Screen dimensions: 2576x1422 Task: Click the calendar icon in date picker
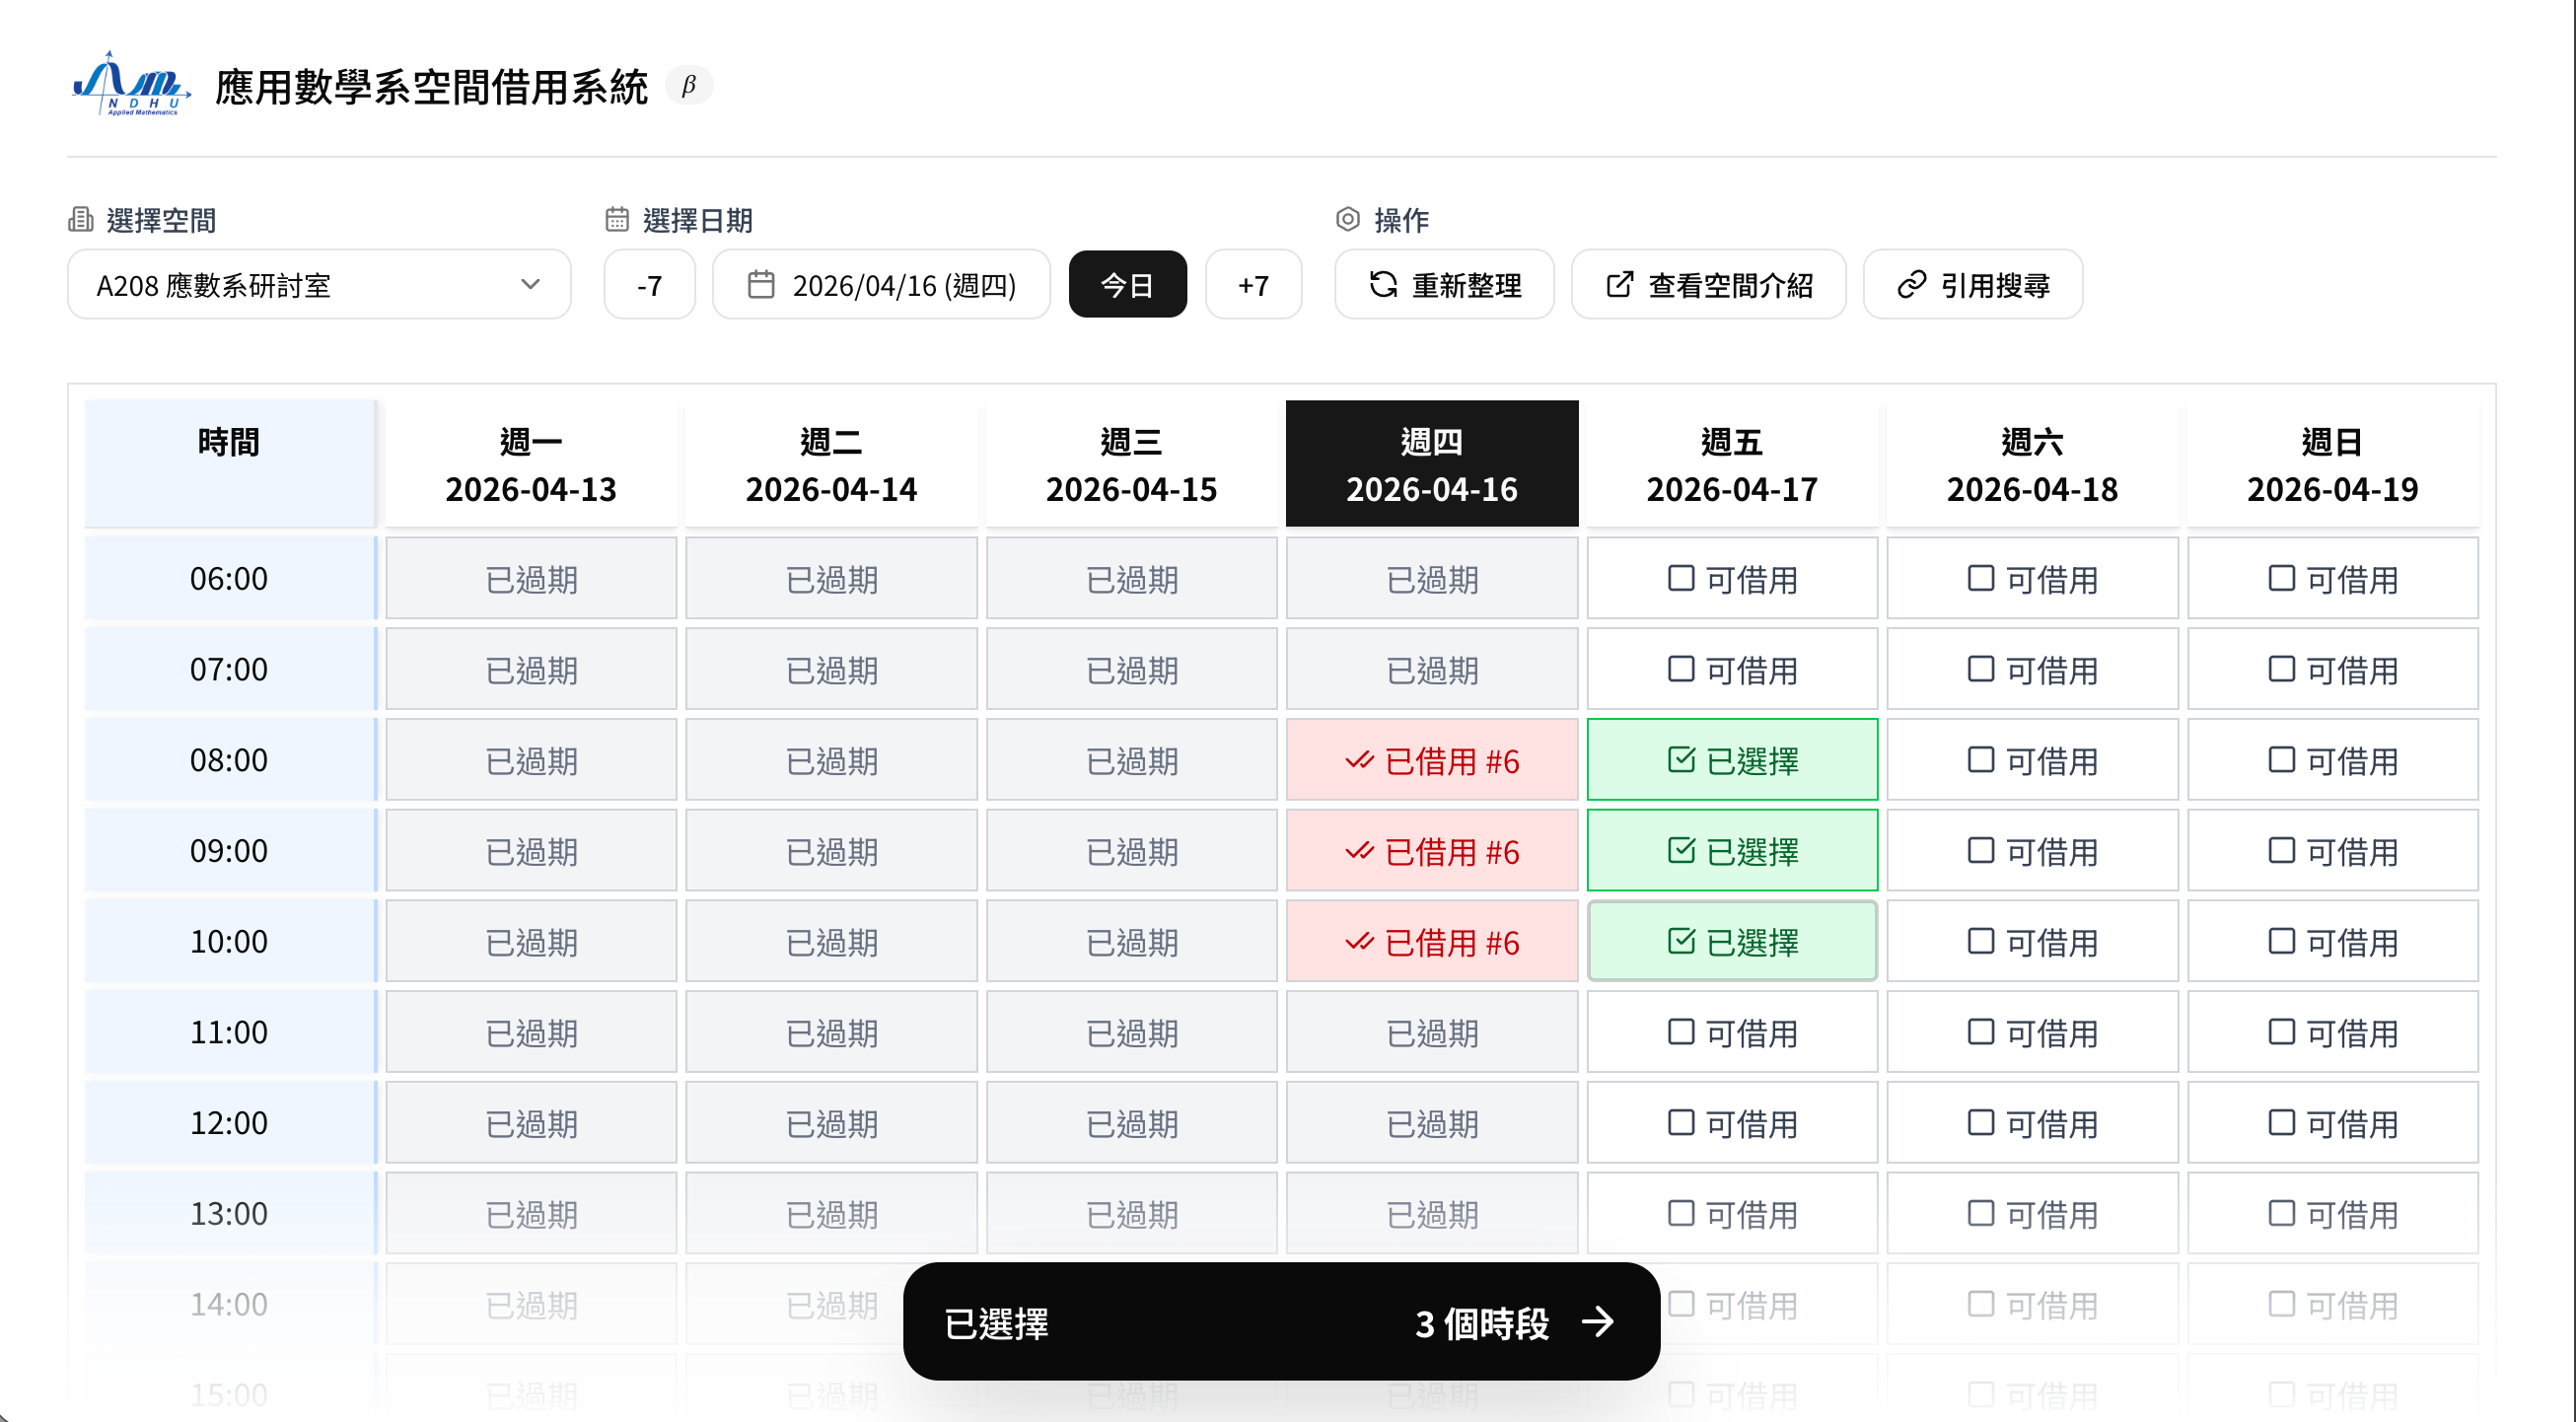761,285
